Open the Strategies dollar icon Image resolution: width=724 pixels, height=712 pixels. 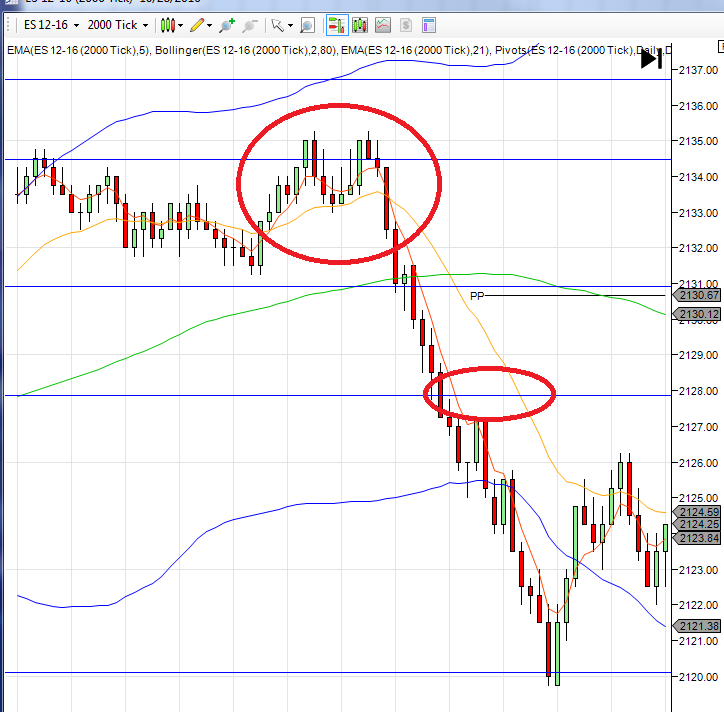click(x=406, y=25)
